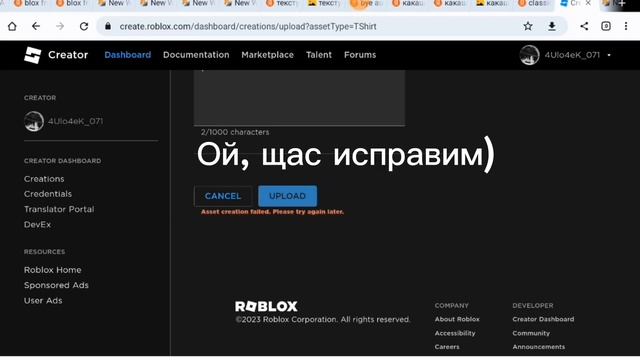Click the Cancel button

[x=223, y=196]
